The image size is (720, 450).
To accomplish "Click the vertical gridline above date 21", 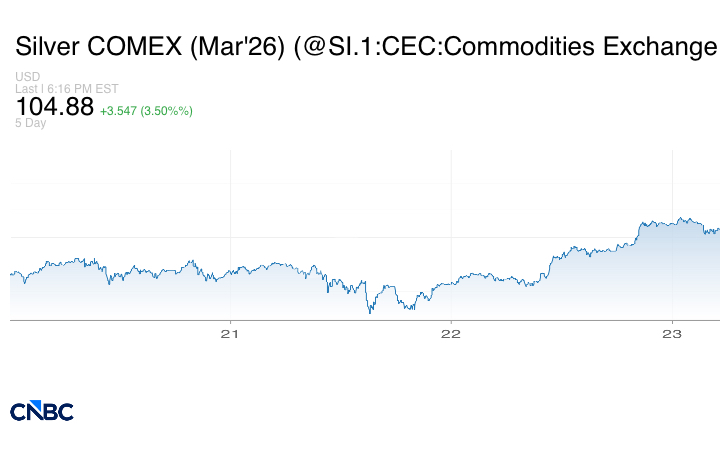I will tap(231, 200).
